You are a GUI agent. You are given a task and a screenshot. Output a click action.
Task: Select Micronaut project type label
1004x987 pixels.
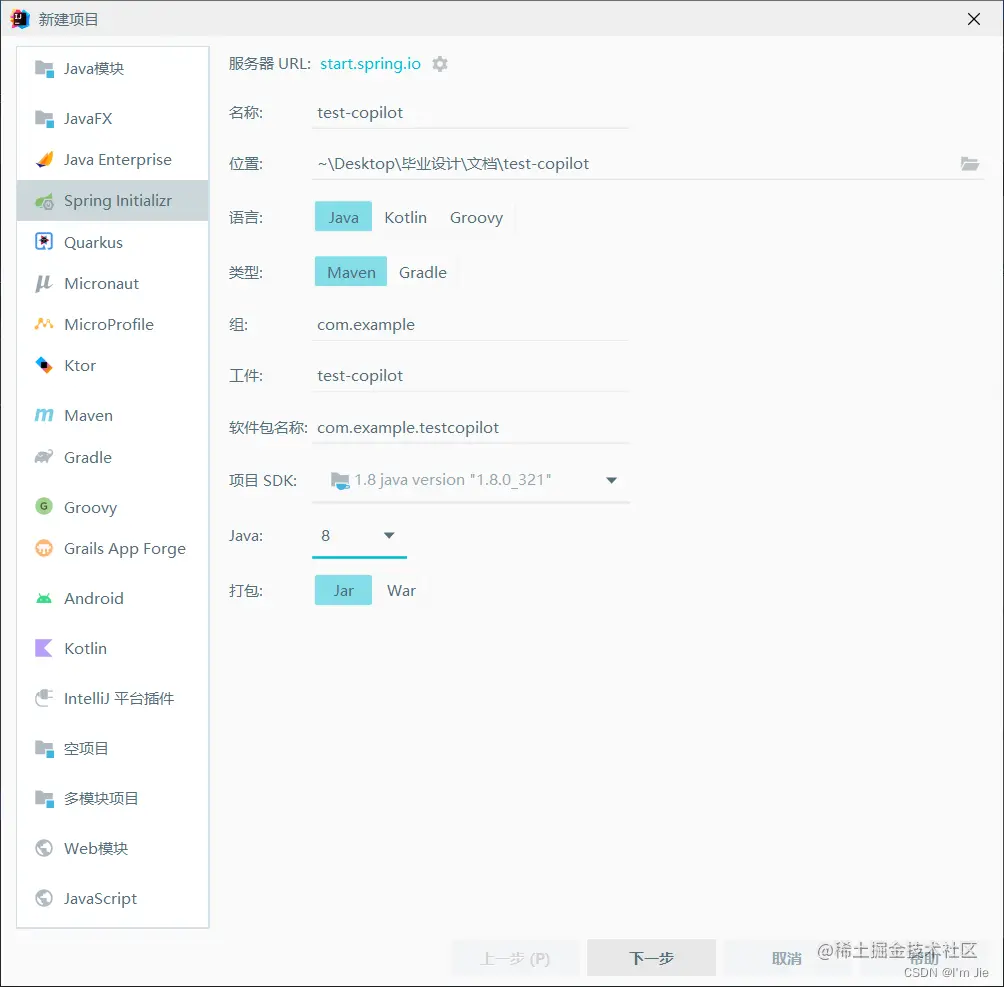pos(101,283)
